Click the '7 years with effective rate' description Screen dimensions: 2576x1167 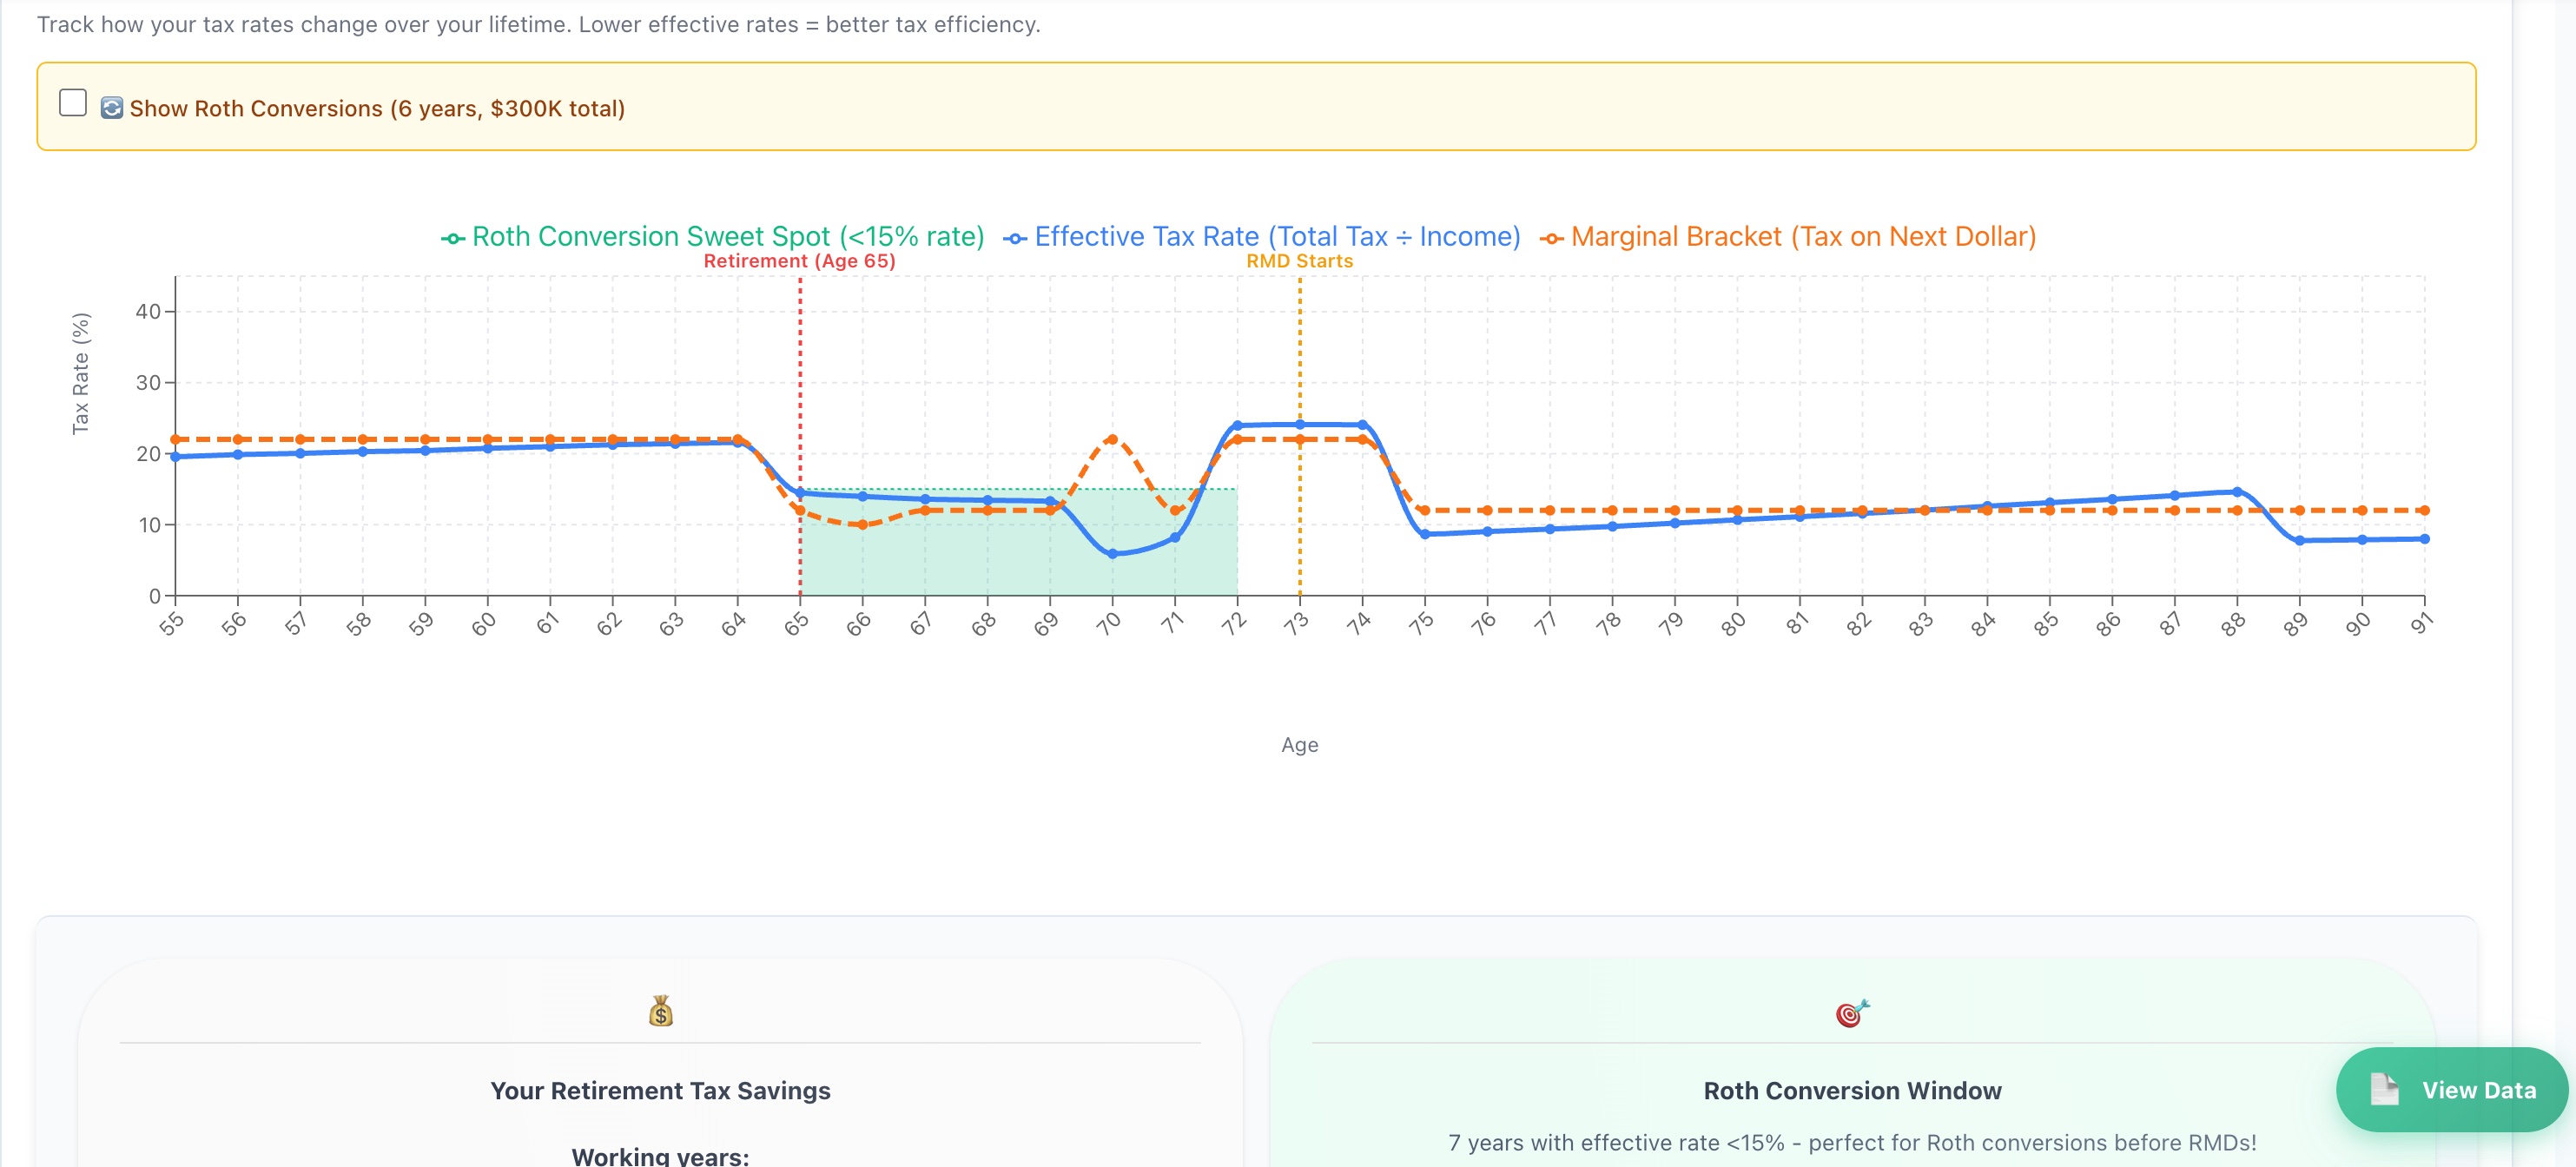[x=1852, y=1142]
